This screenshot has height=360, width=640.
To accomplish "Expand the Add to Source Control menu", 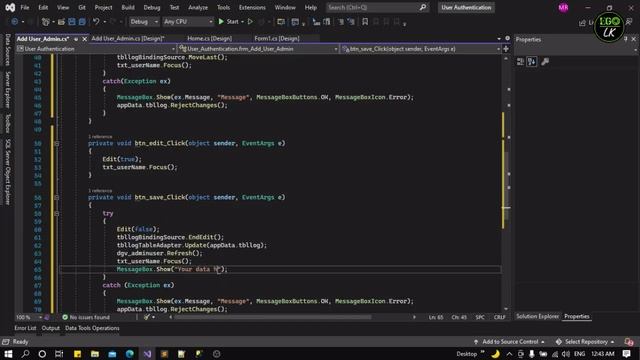I will [x=509, y=342].
